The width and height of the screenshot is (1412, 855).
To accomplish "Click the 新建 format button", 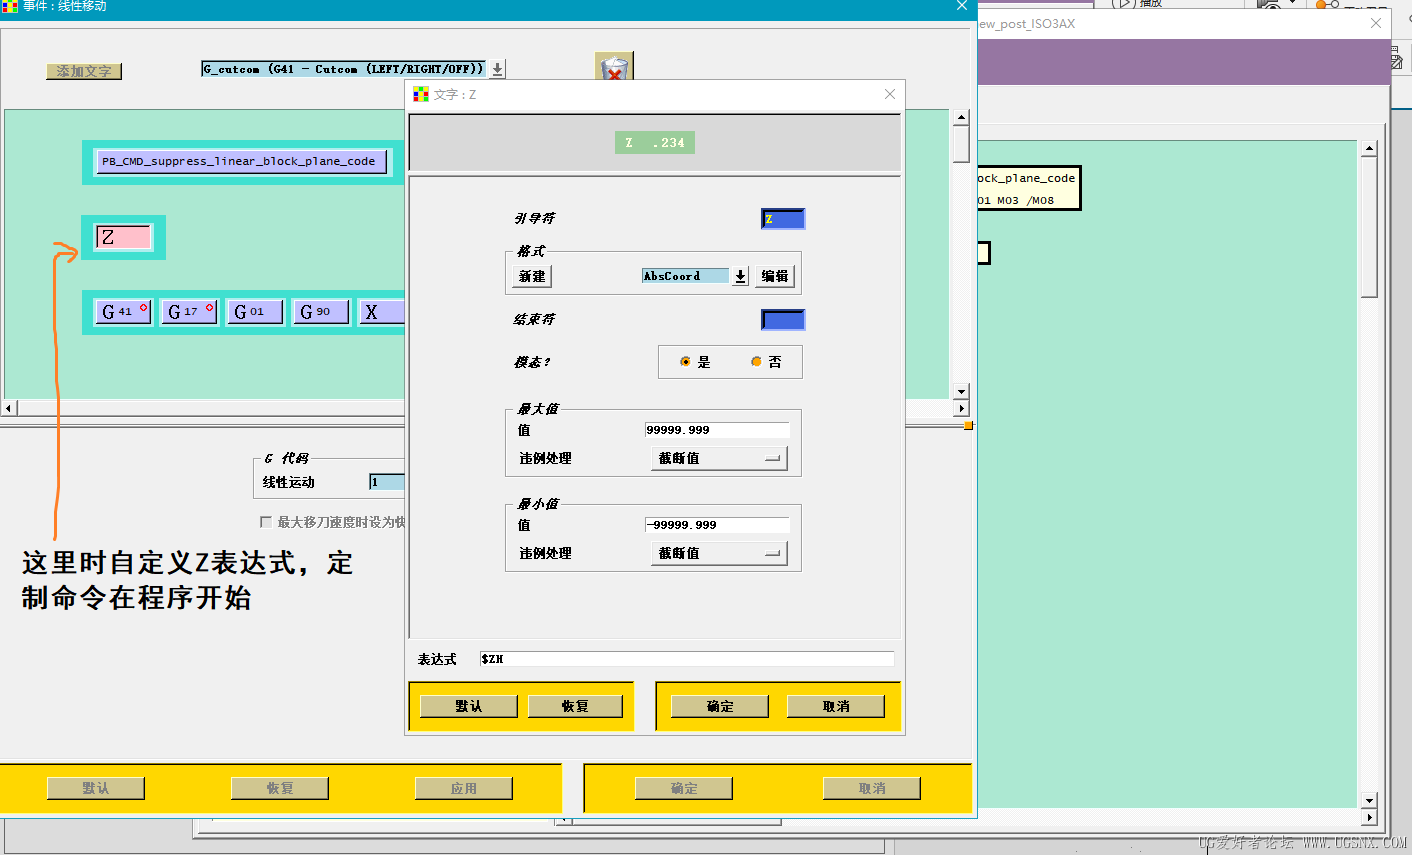I will 532,276.
